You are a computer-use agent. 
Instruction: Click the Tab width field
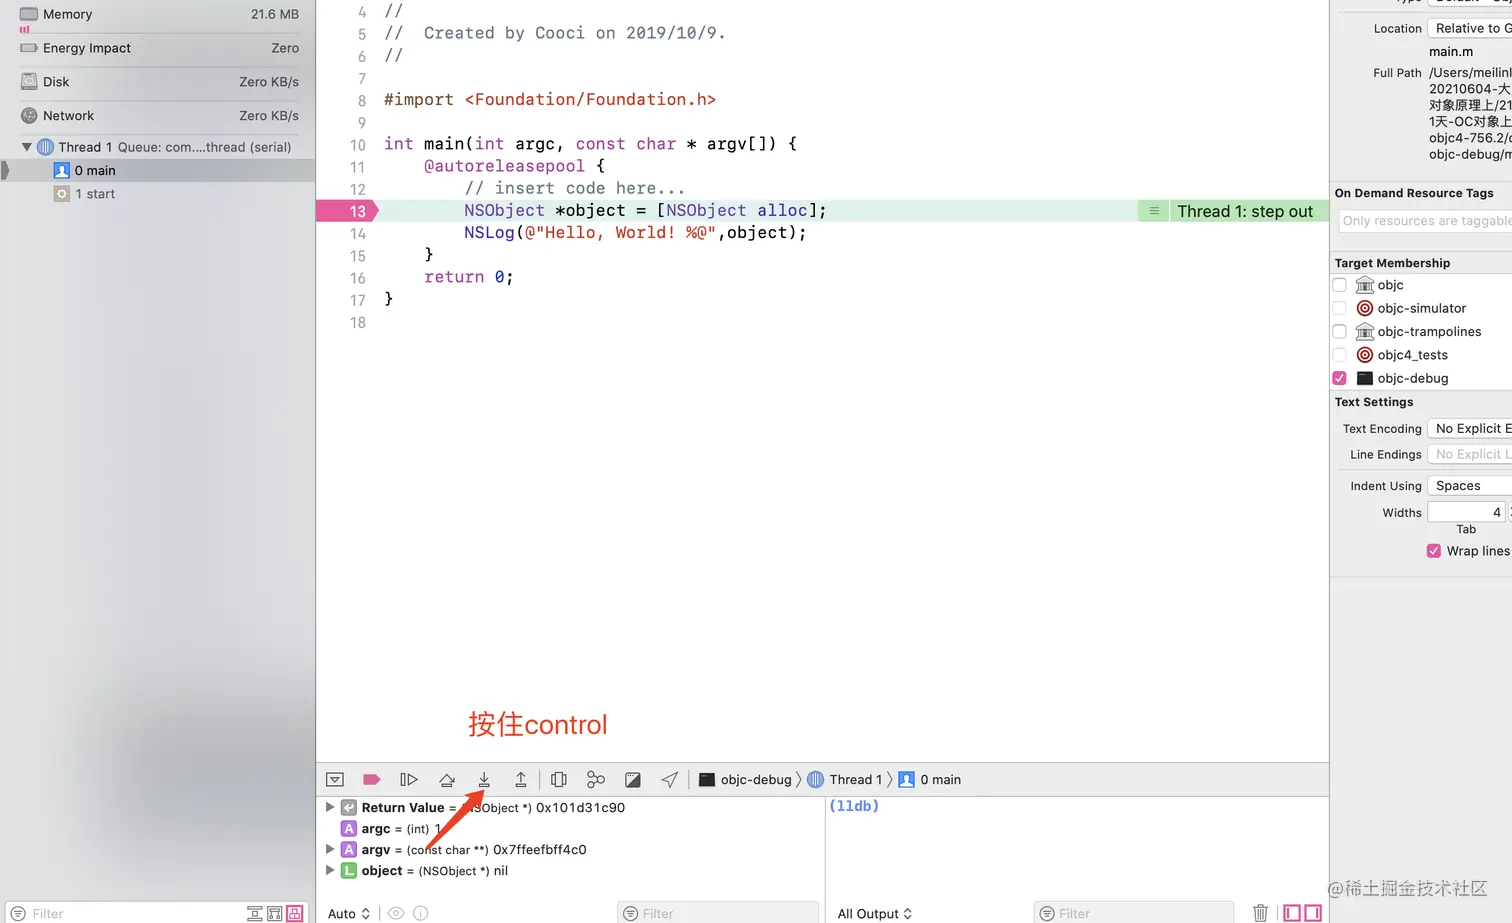tap(1466, 512)
